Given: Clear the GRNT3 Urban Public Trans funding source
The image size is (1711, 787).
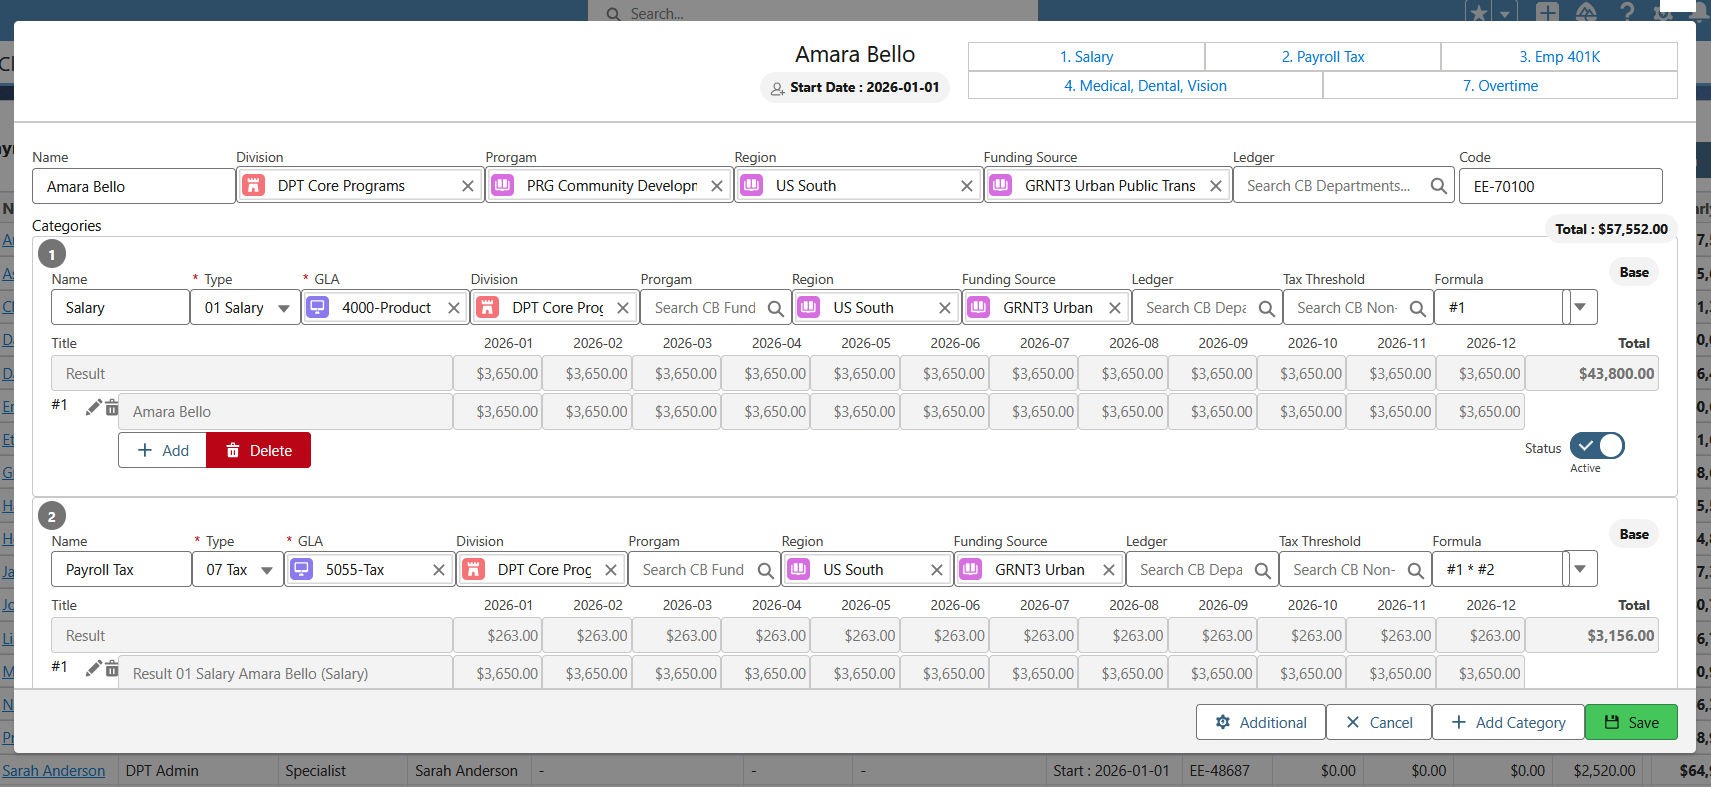Looking at the screenshot, I should coord(1215,186).
